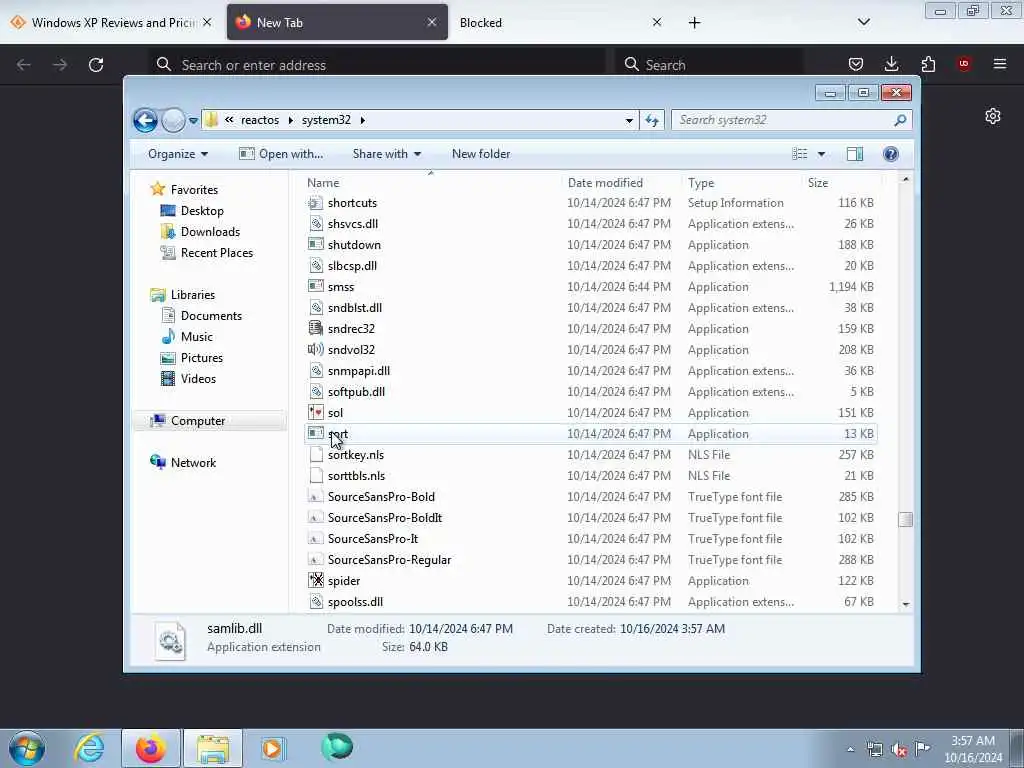Select the sndrec32 application icon
Viewport: 1024px width, 768px height.
tap(315, 328)
